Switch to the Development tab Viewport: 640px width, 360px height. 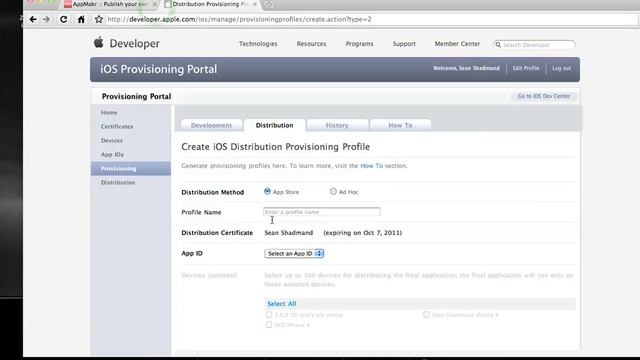click(x=211, y=125)
